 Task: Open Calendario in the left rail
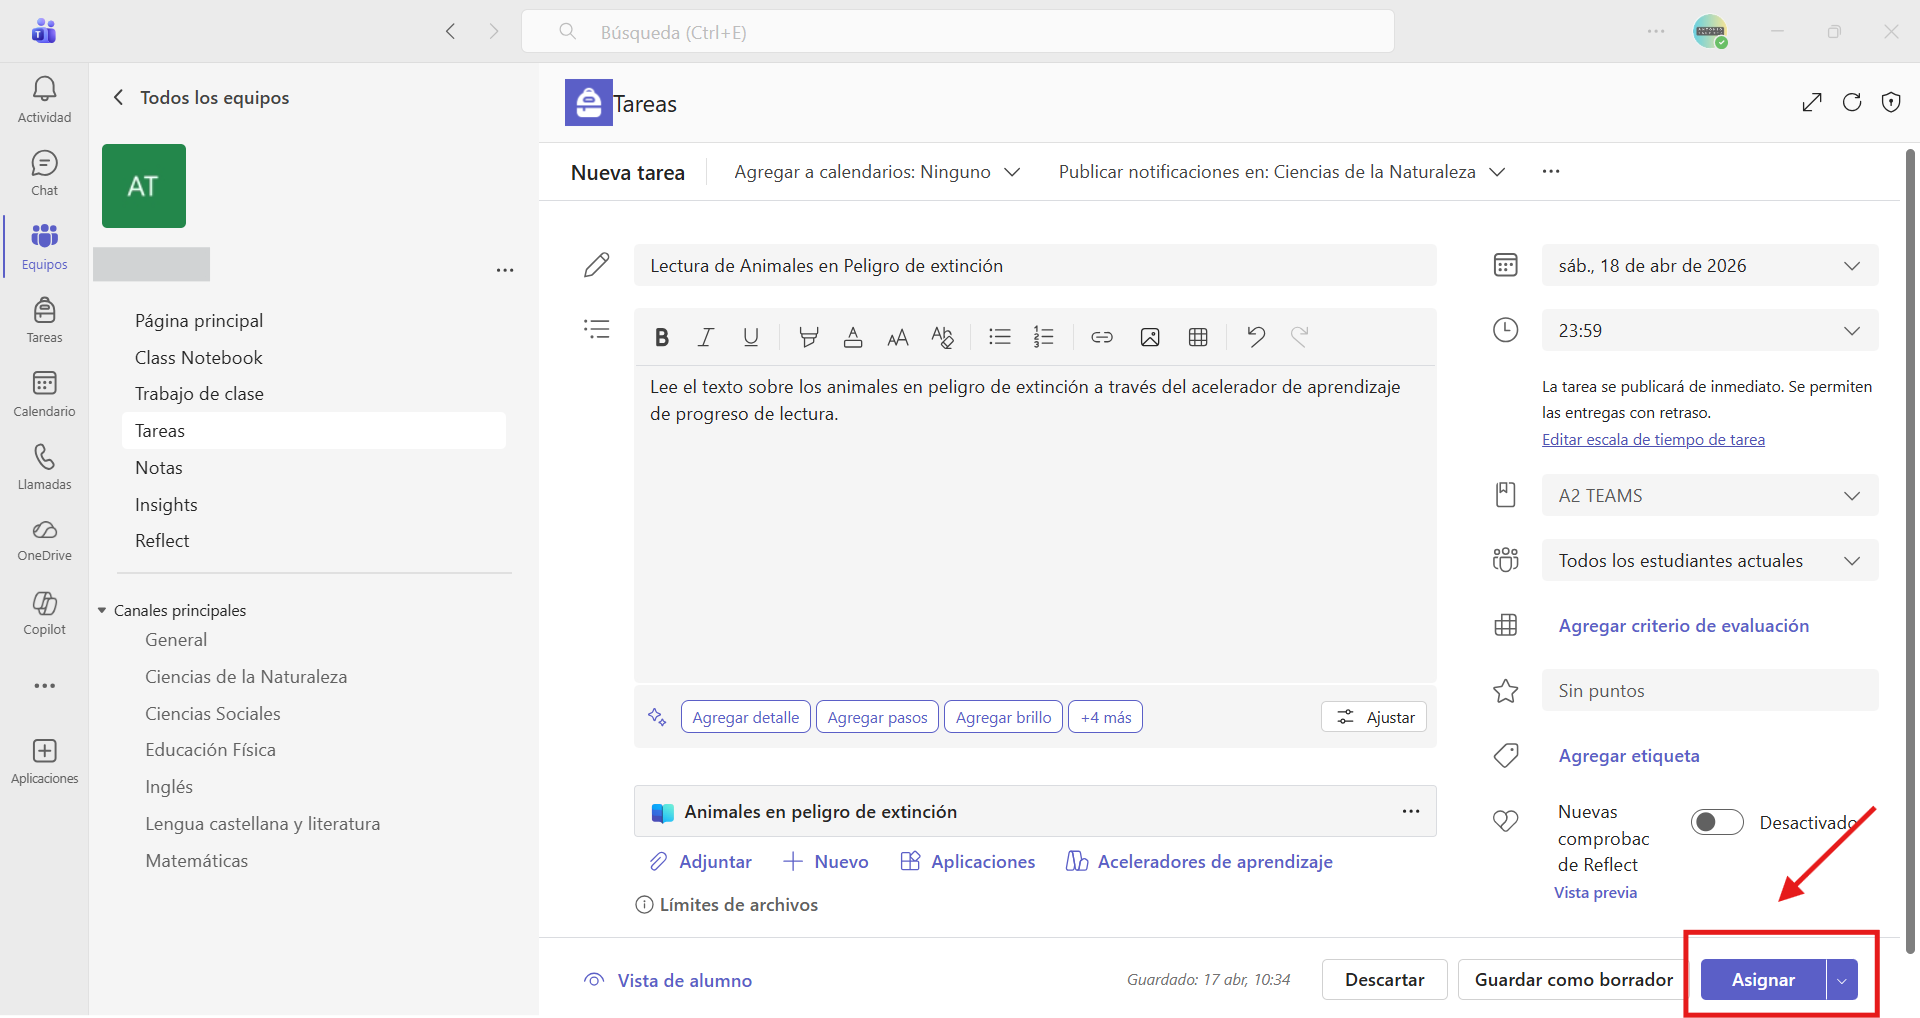pos(44,394)
